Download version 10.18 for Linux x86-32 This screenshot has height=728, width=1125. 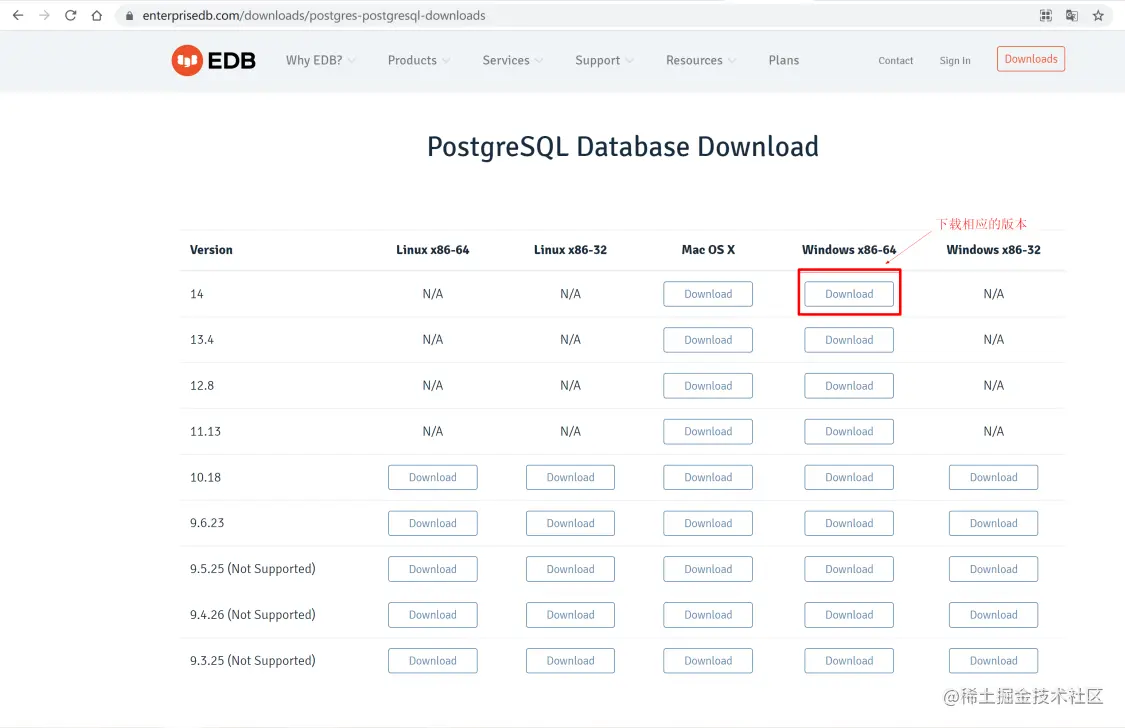click(x=570, y=478)
